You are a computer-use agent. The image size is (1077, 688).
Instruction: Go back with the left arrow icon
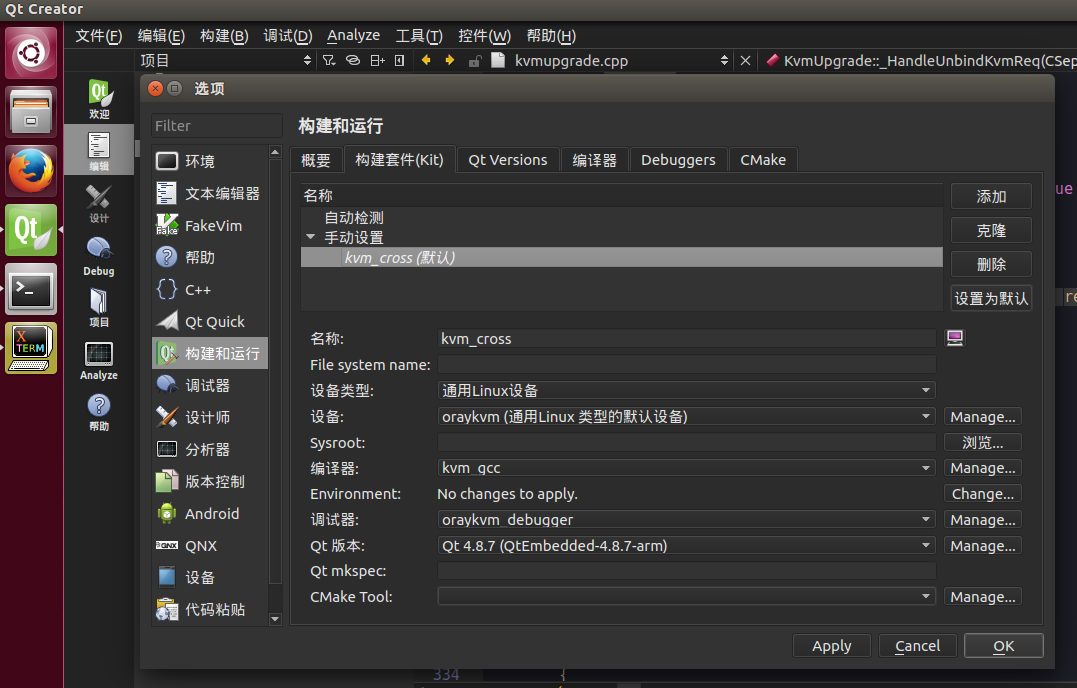click(426, 60)
